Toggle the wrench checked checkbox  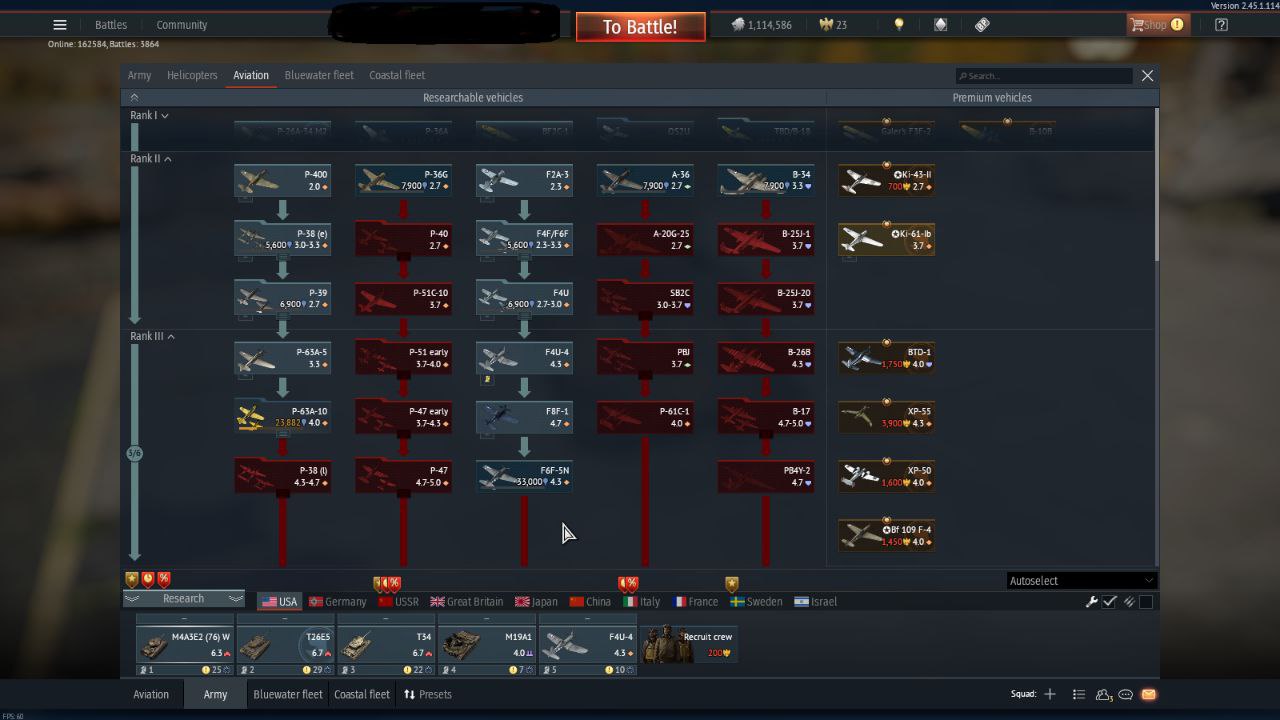1110,602
